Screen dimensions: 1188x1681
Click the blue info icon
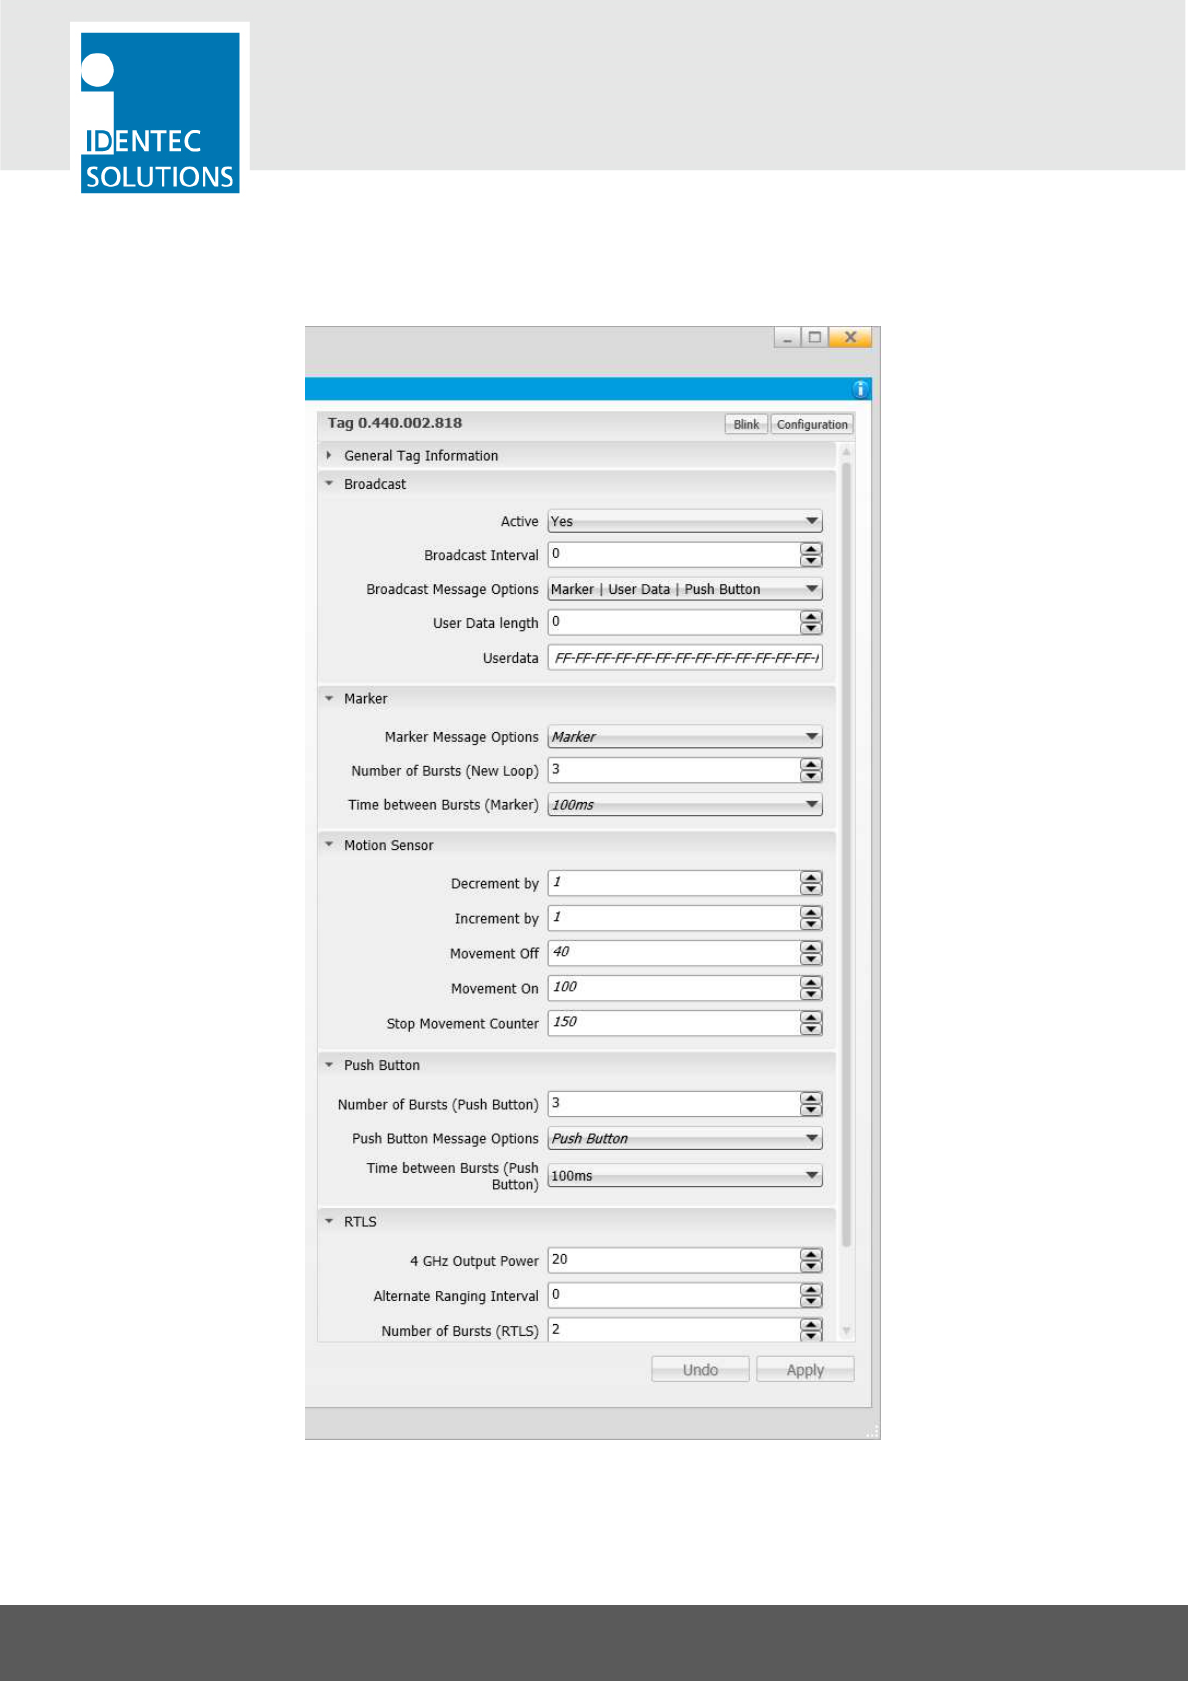pyautogui.click(x=860, y=389)
